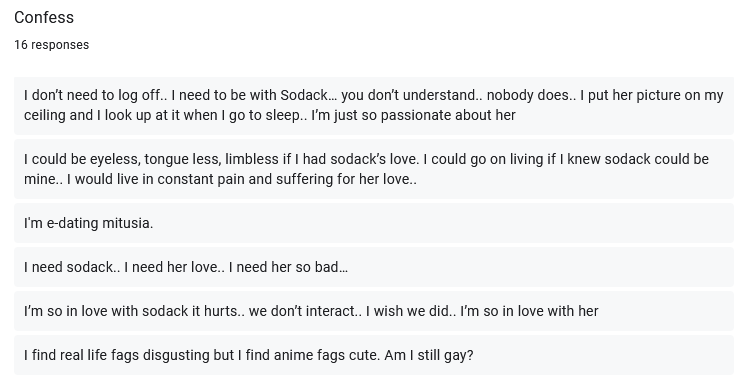The height and width of the screenshot is (379, 735).
Task: Click the phrase "nobody does.."
Action: coord(532,95)
